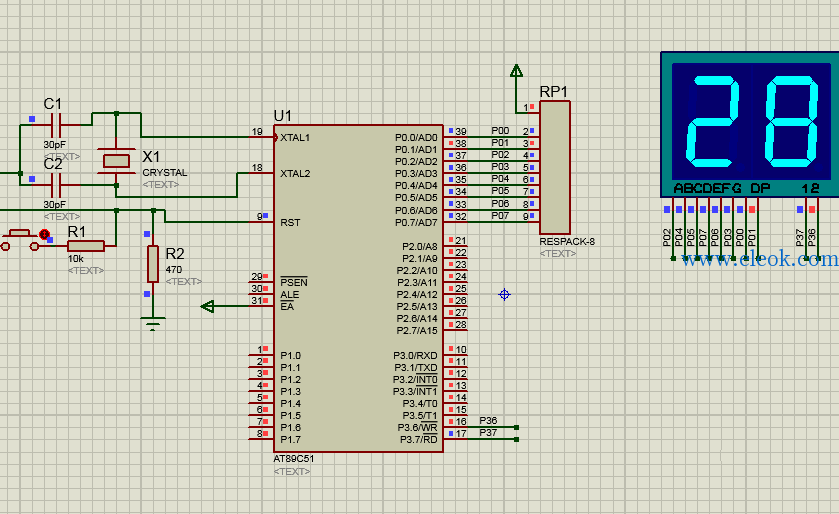Select resistor R2 470 symbol
The image size is (839, 514).
coord(153,264)
